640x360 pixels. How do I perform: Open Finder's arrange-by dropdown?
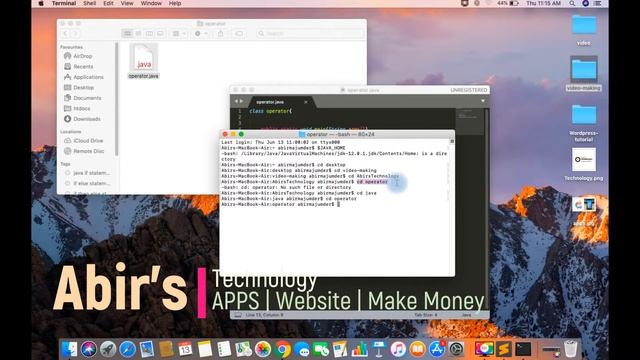click(179, 33)
